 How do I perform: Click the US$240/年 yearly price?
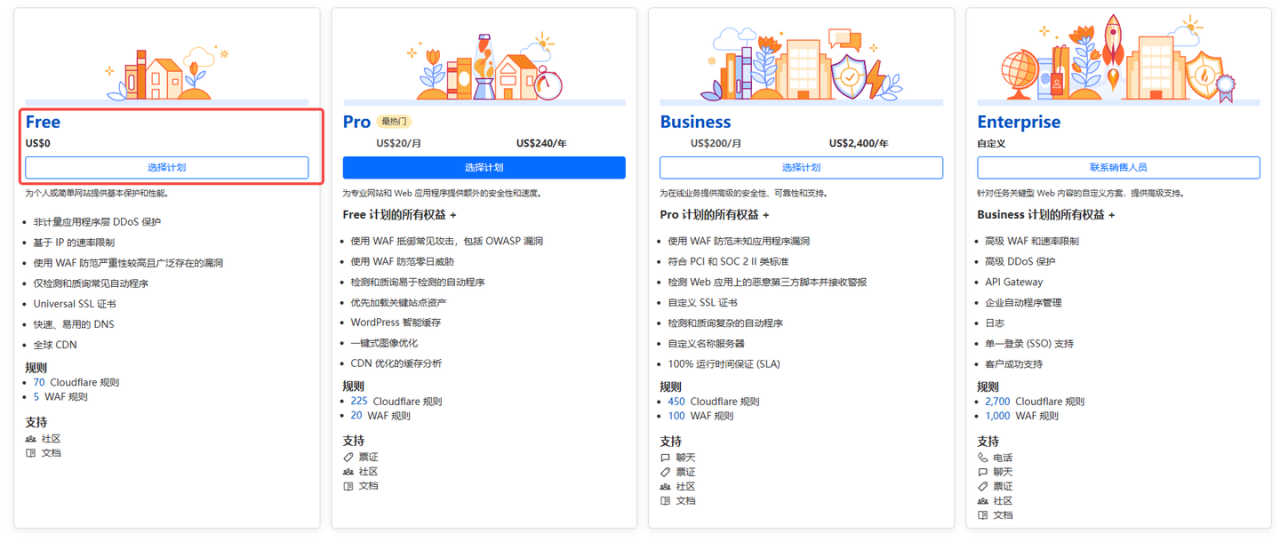pyautogui.click(x=542, y=143)
